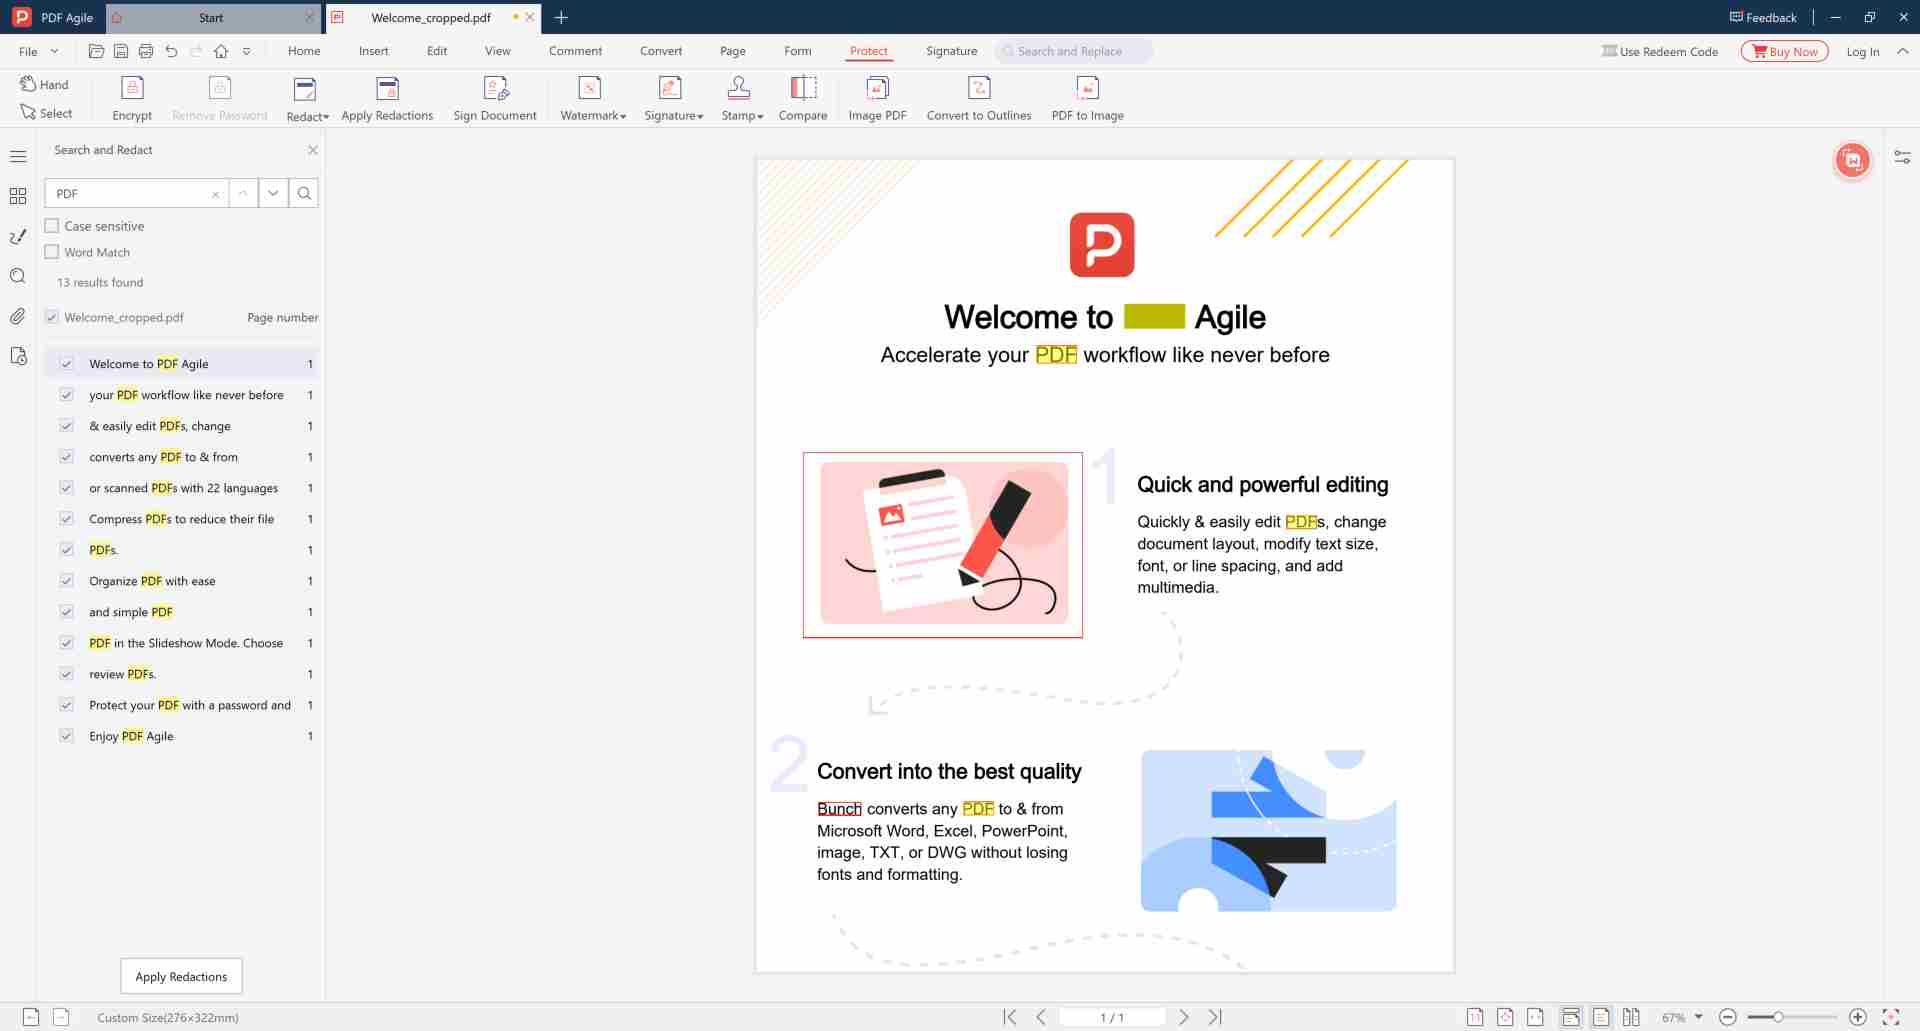Run search with the magnifier button

click(x=304, y=193)
